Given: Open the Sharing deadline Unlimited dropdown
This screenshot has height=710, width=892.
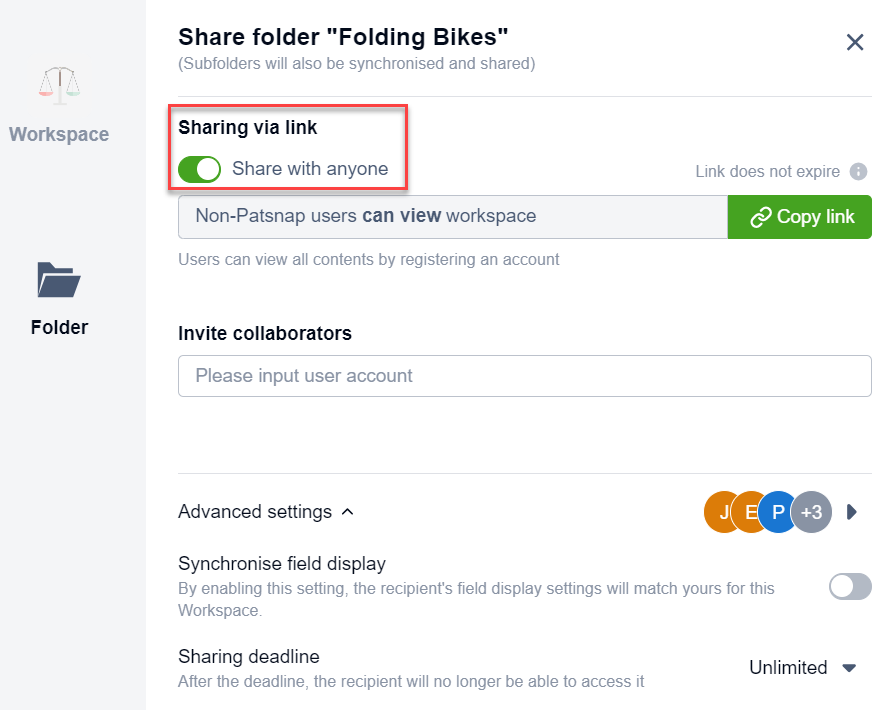Looking at the screenshot, I should click(x=803, y=667).
